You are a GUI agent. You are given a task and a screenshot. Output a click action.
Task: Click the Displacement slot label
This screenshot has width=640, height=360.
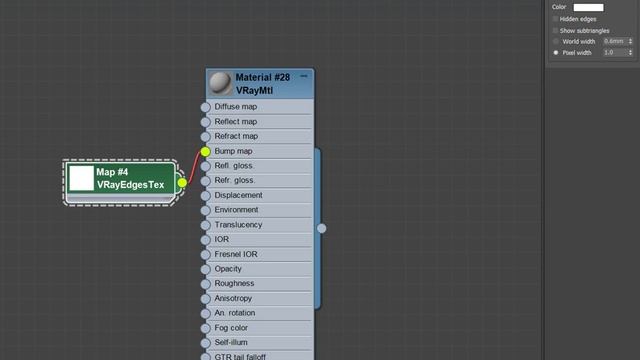pyautogui.click(x=238, y=195)
